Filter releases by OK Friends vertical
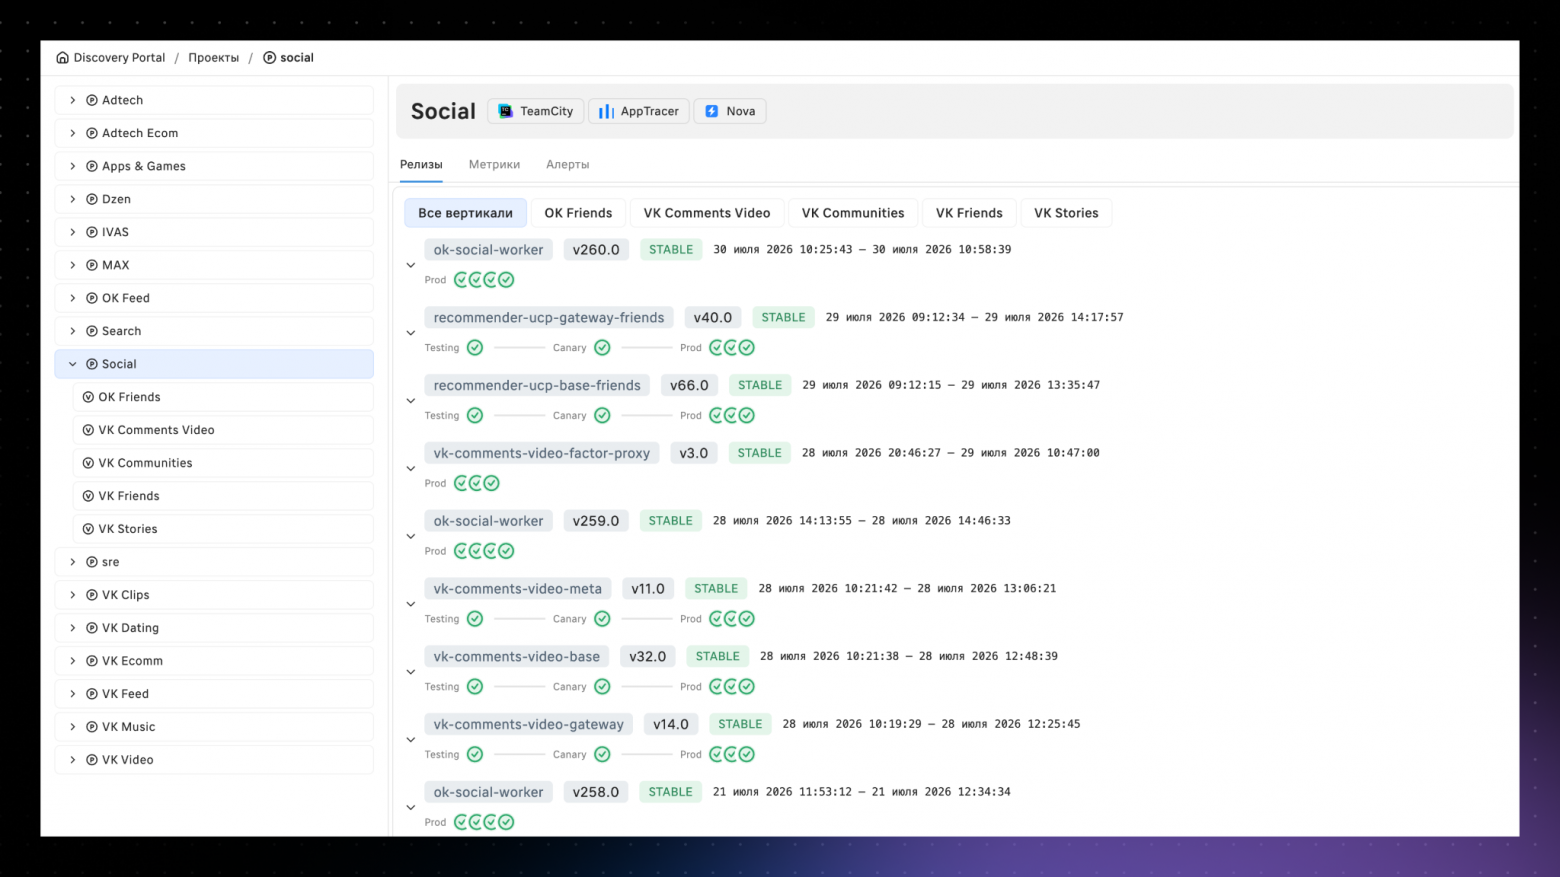Image resolution: width=1560 pixels, height=877 pixels. pos(578,213)
